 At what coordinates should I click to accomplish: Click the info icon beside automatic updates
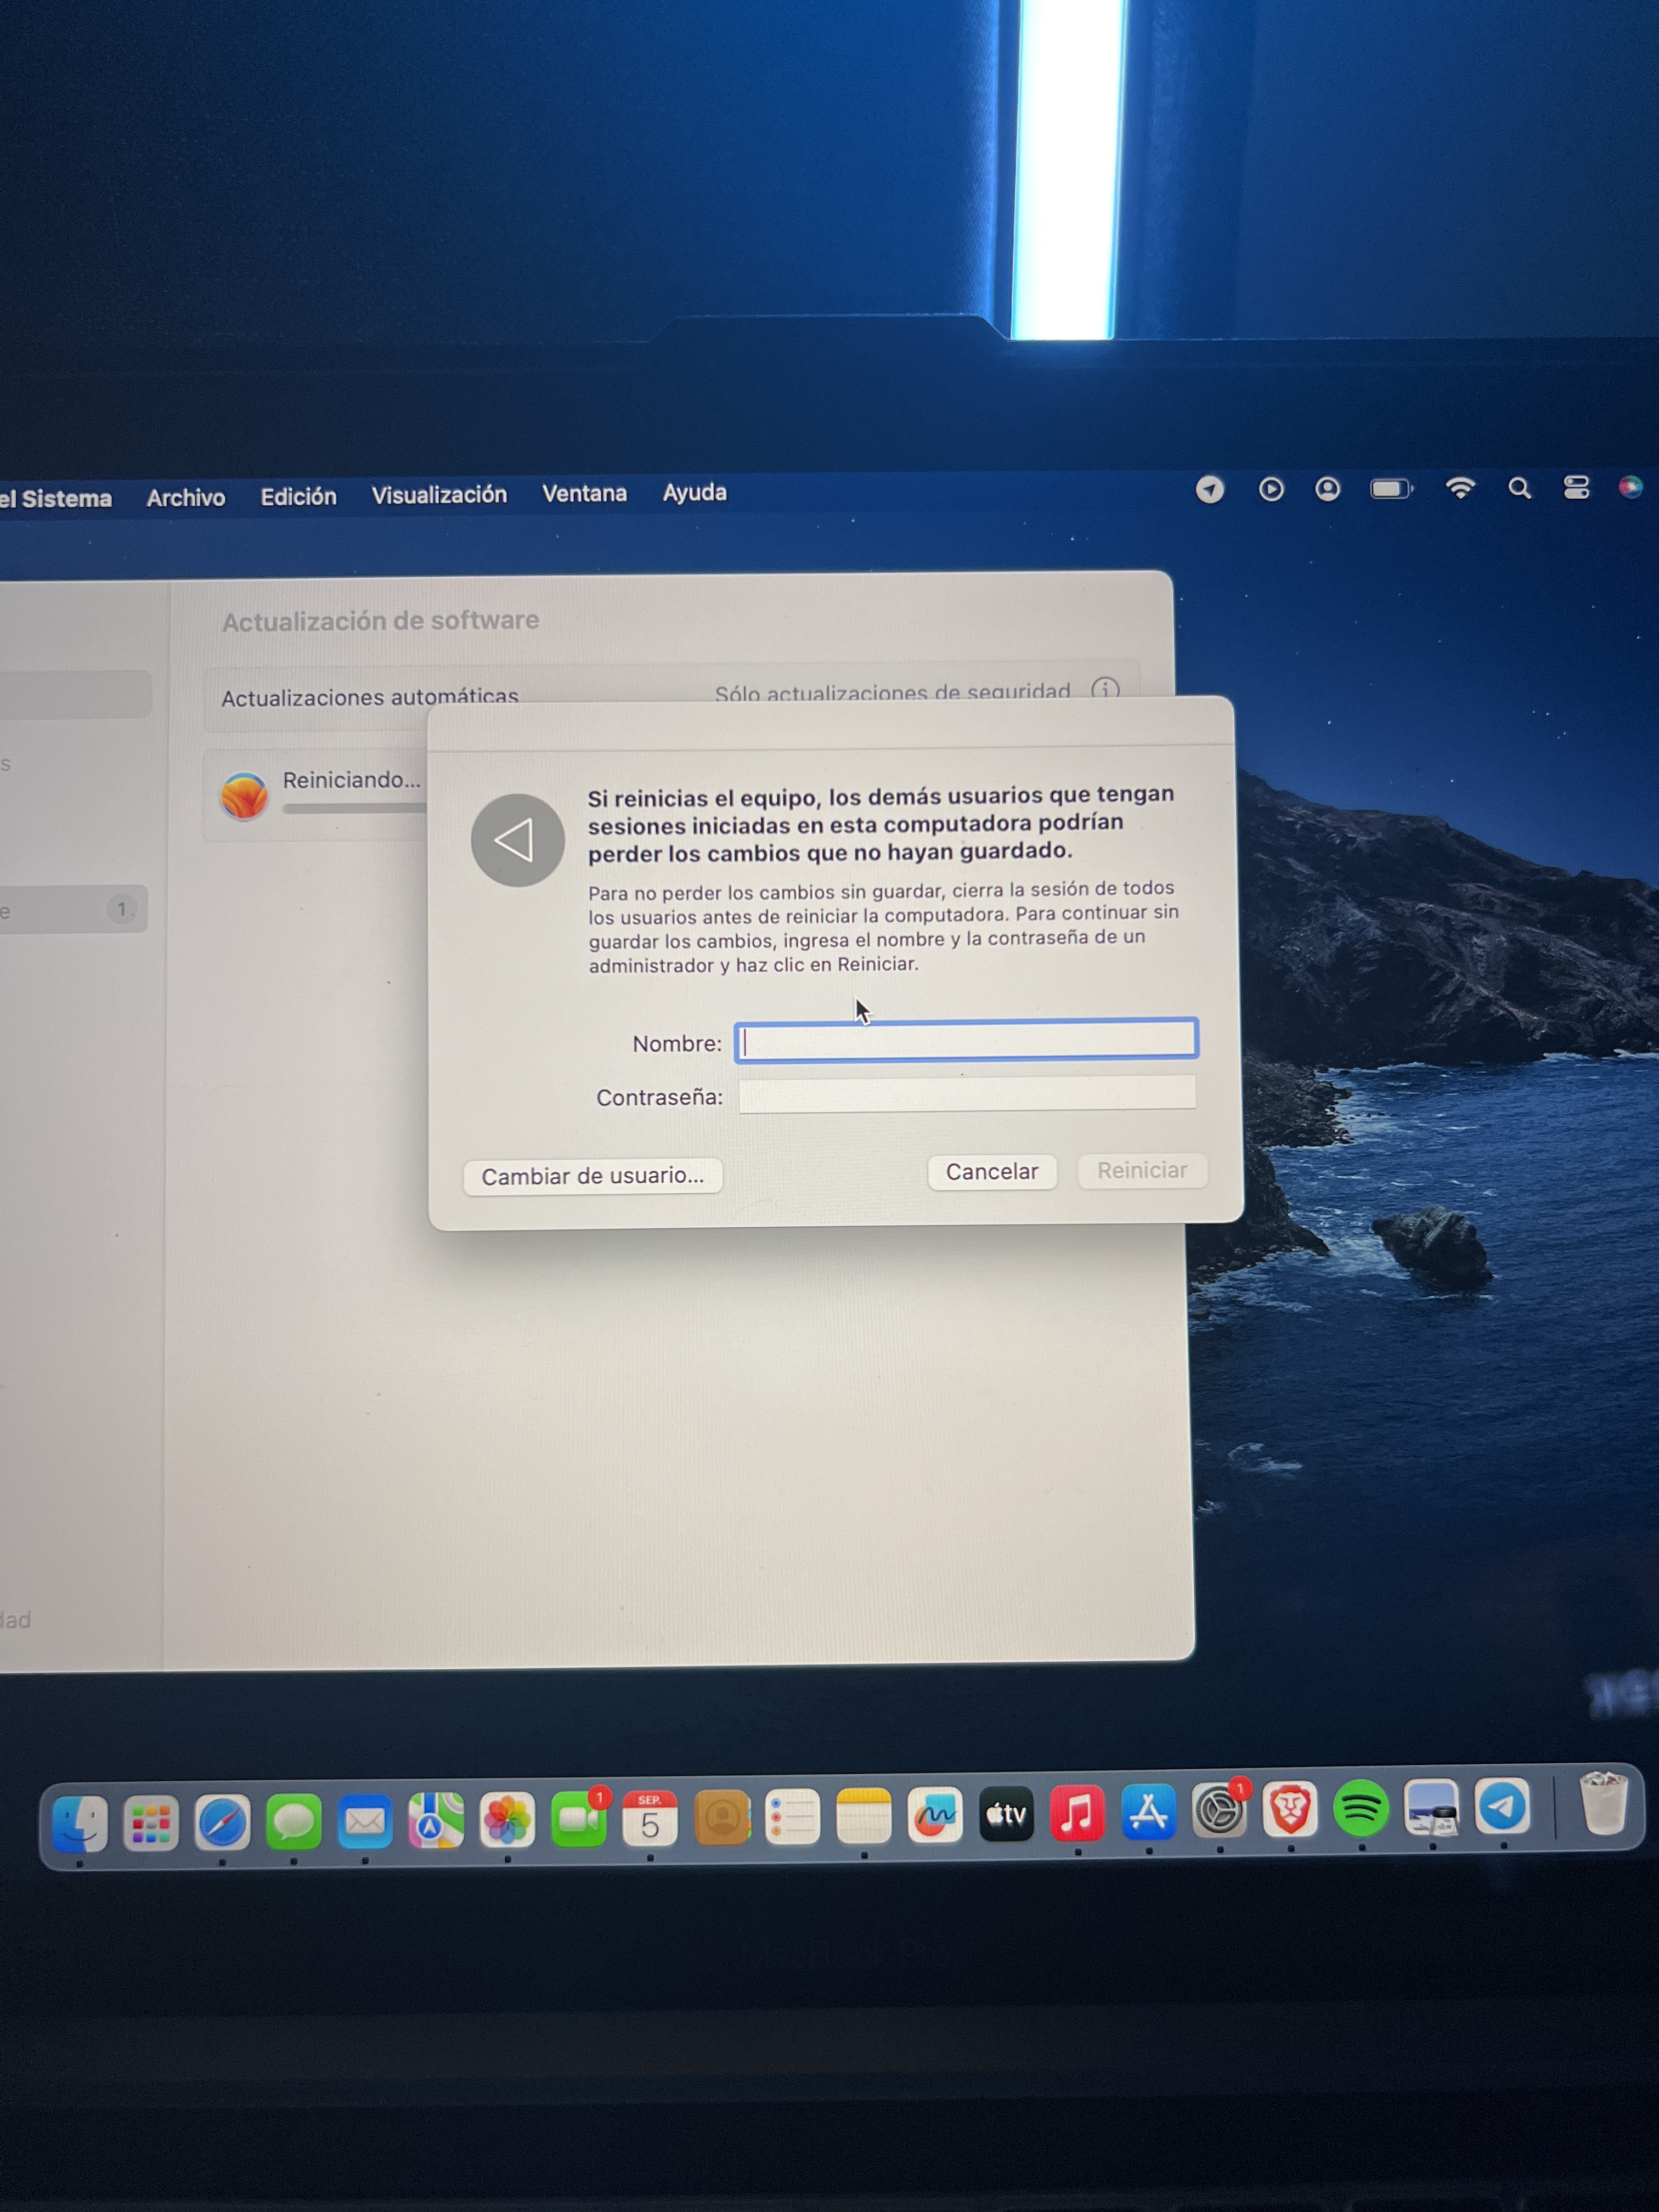click(1105, 689)
